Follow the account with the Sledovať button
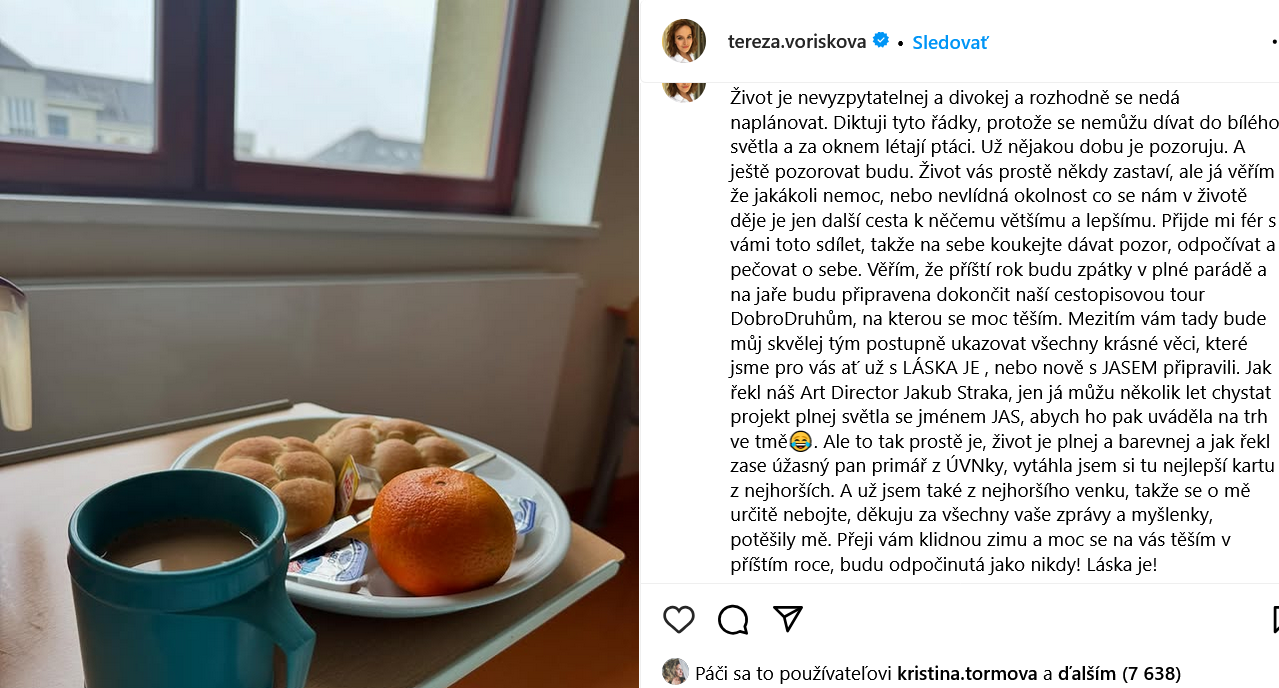1279x688 pixels. (x=950, y=42)
